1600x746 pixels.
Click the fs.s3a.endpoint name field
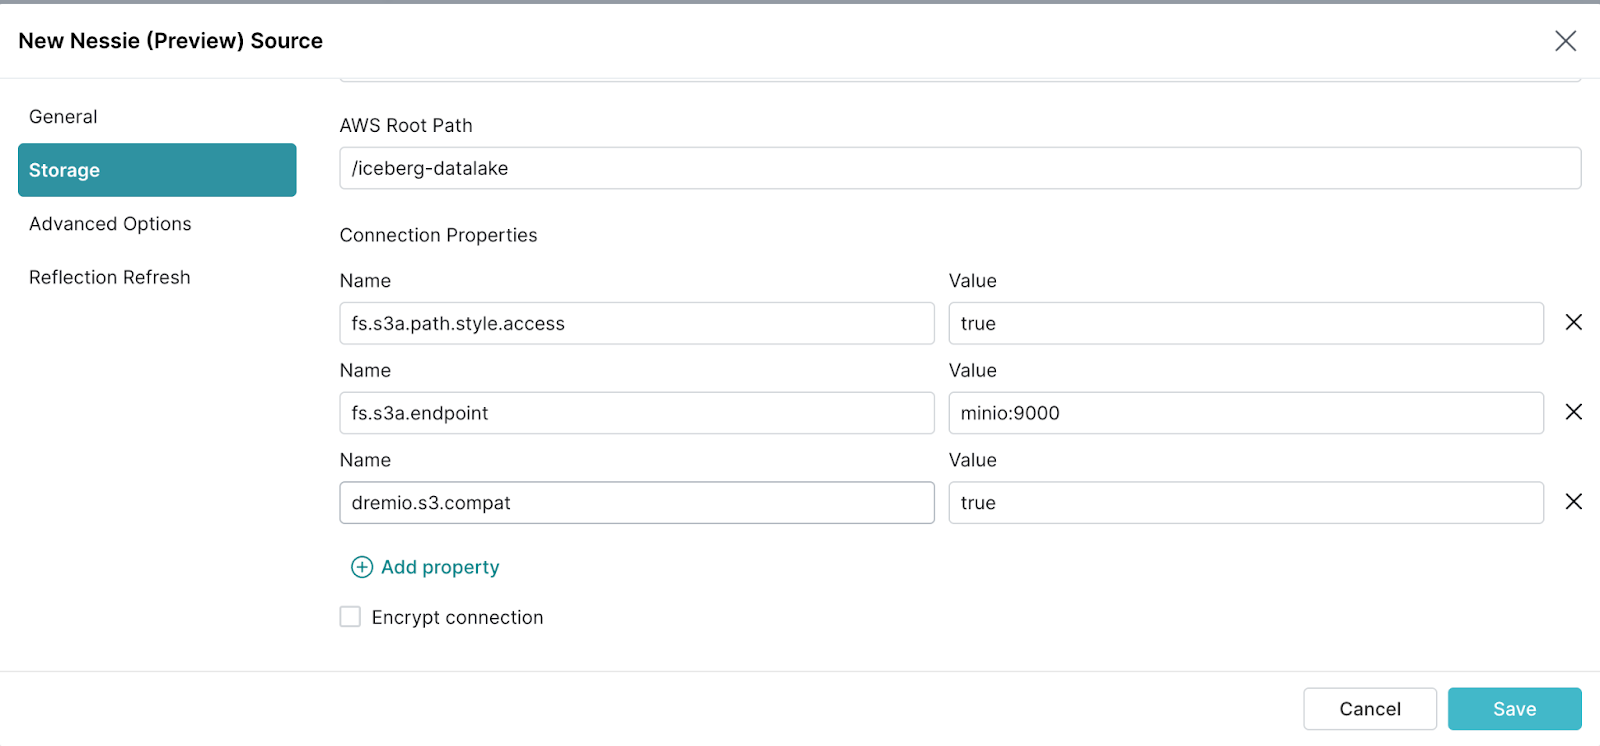(637, 413)
